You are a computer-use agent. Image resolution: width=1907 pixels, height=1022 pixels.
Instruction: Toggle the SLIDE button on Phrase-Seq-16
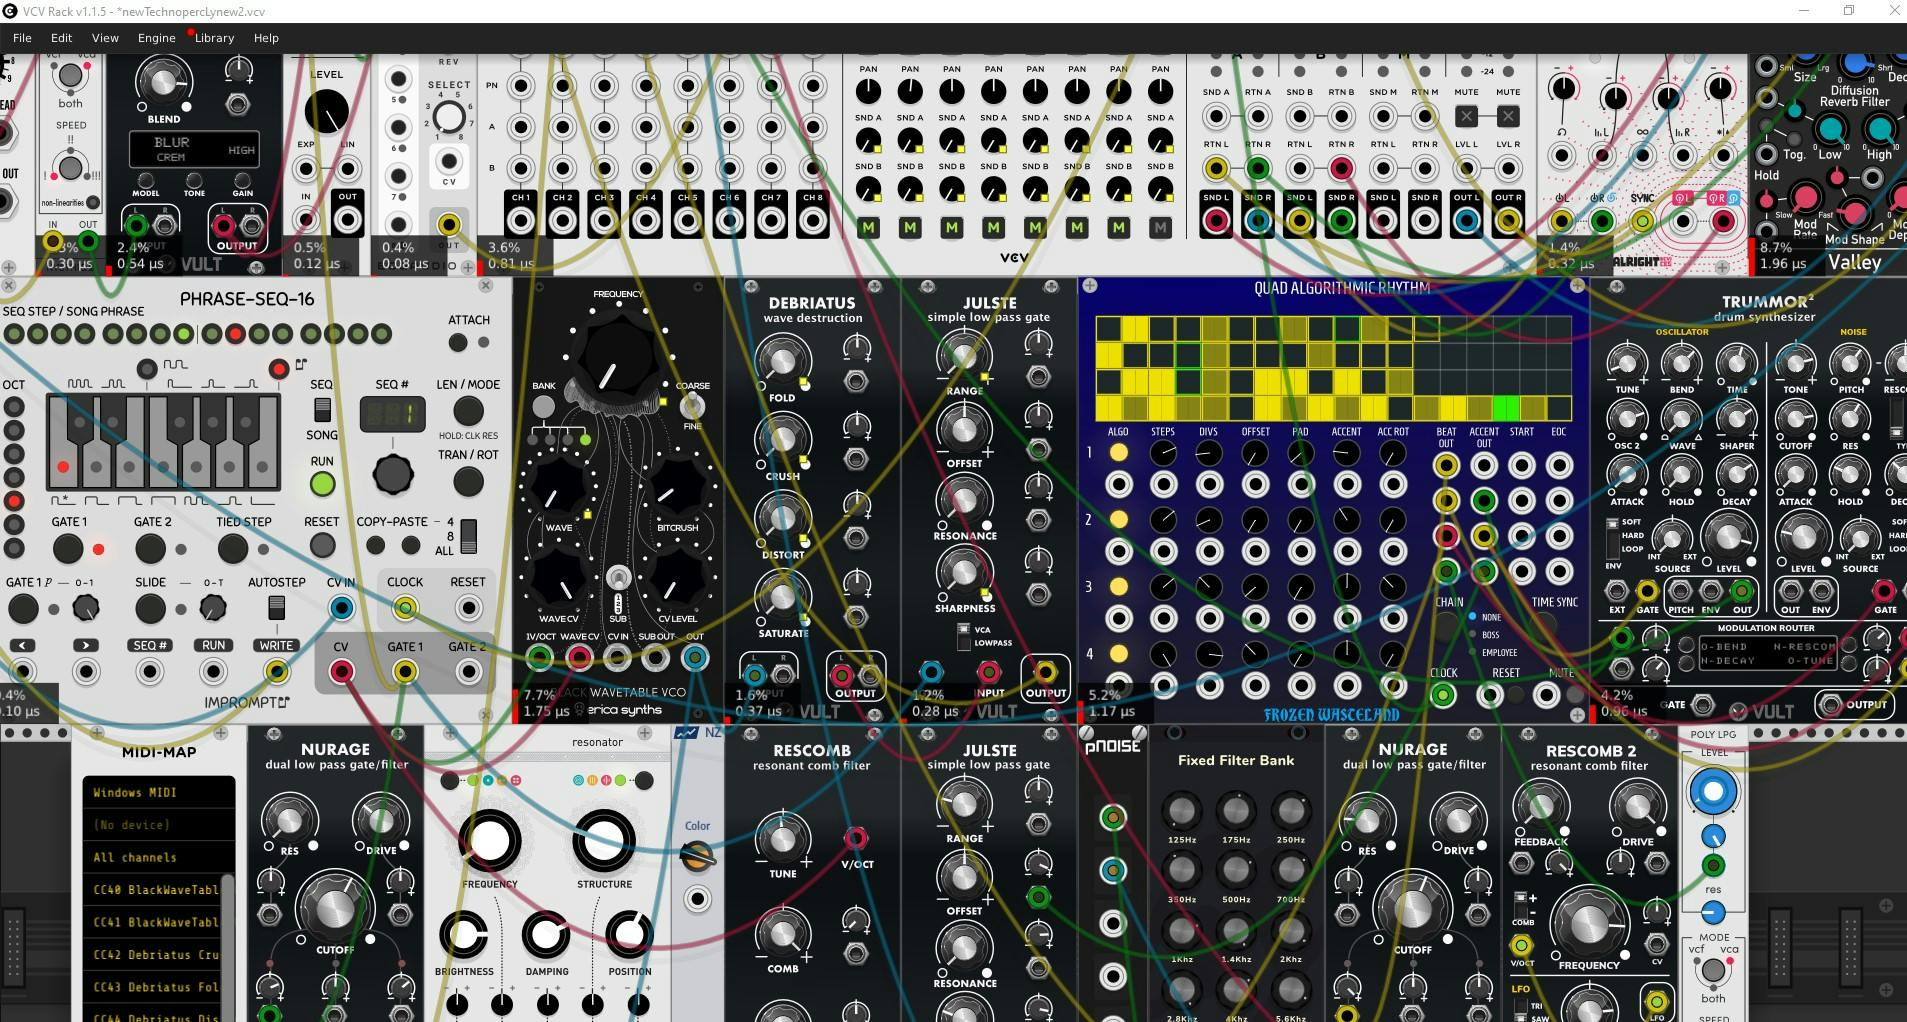(x=150, y=608)
